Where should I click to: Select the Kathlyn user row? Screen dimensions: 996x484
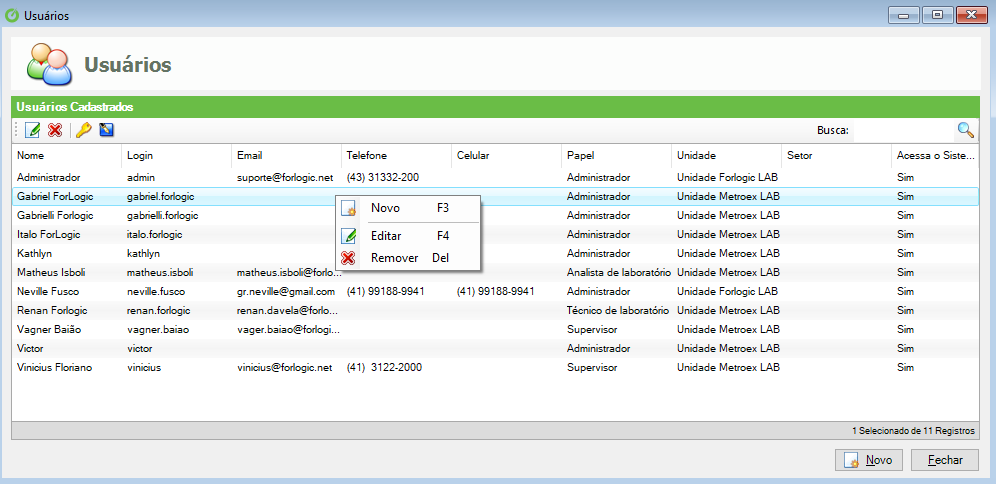[x=495, y=253]
